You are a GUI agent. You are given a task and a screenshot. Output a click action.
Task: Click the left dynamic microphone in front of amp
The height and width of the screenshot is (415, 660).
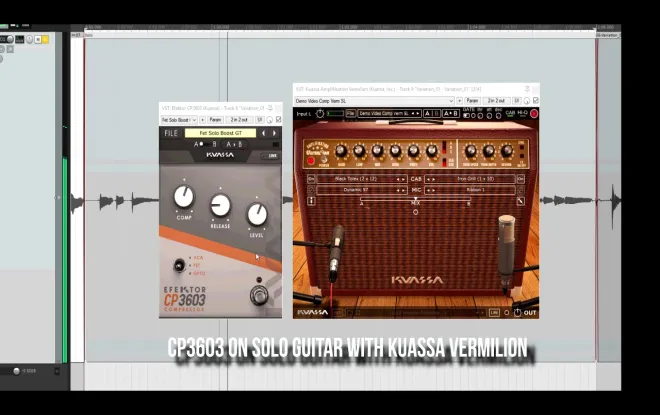click(x=335, y=253)
